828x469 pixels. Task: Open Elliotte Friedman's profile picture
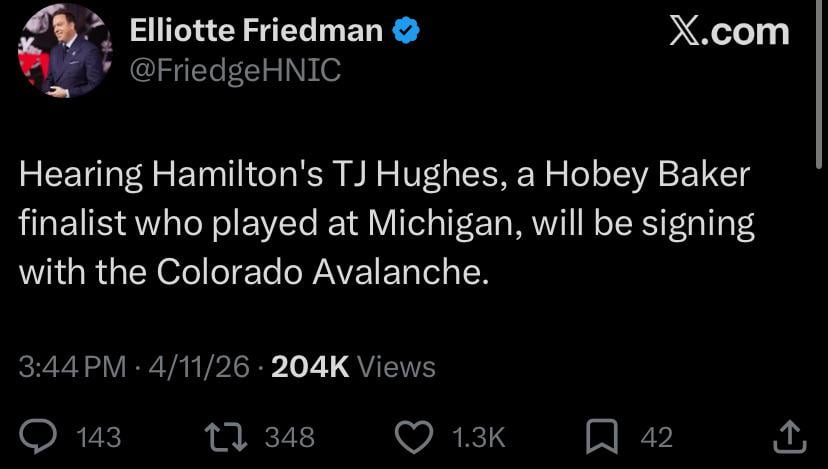pyautogui.click(x=62, y=51)
